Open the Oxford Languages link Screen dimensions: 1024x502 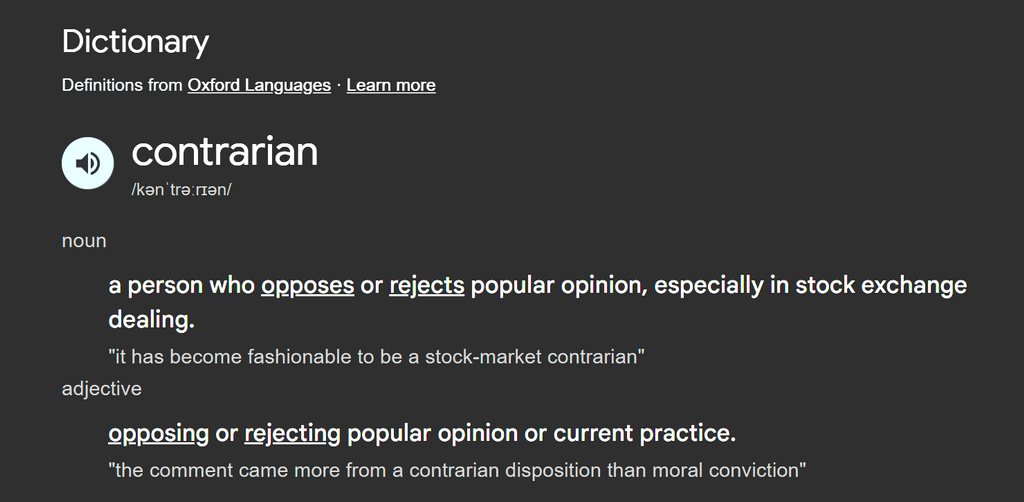259,86
